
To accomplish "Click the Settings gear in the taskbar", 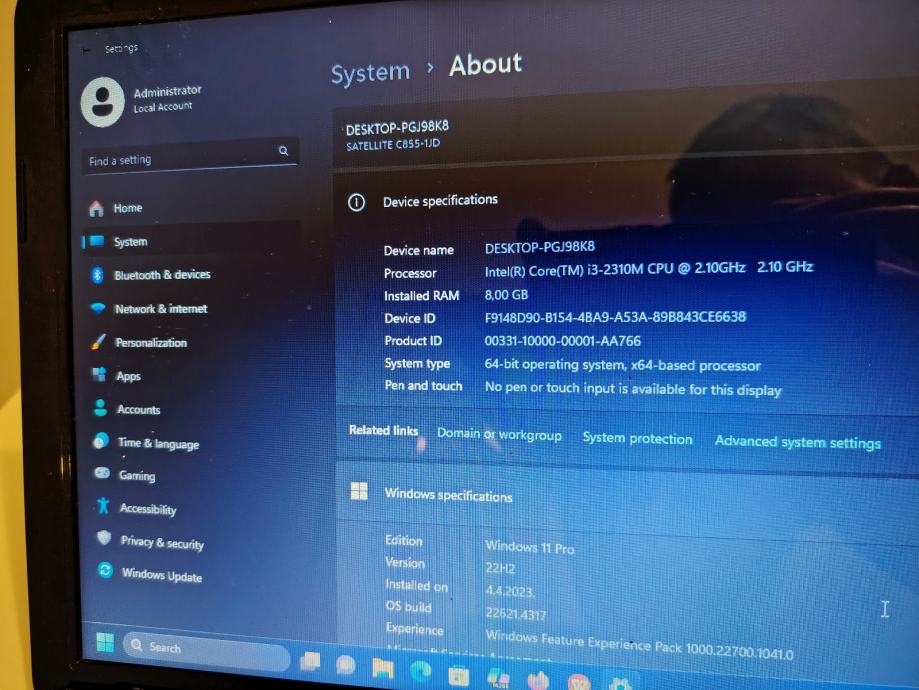I will (620, 684).
